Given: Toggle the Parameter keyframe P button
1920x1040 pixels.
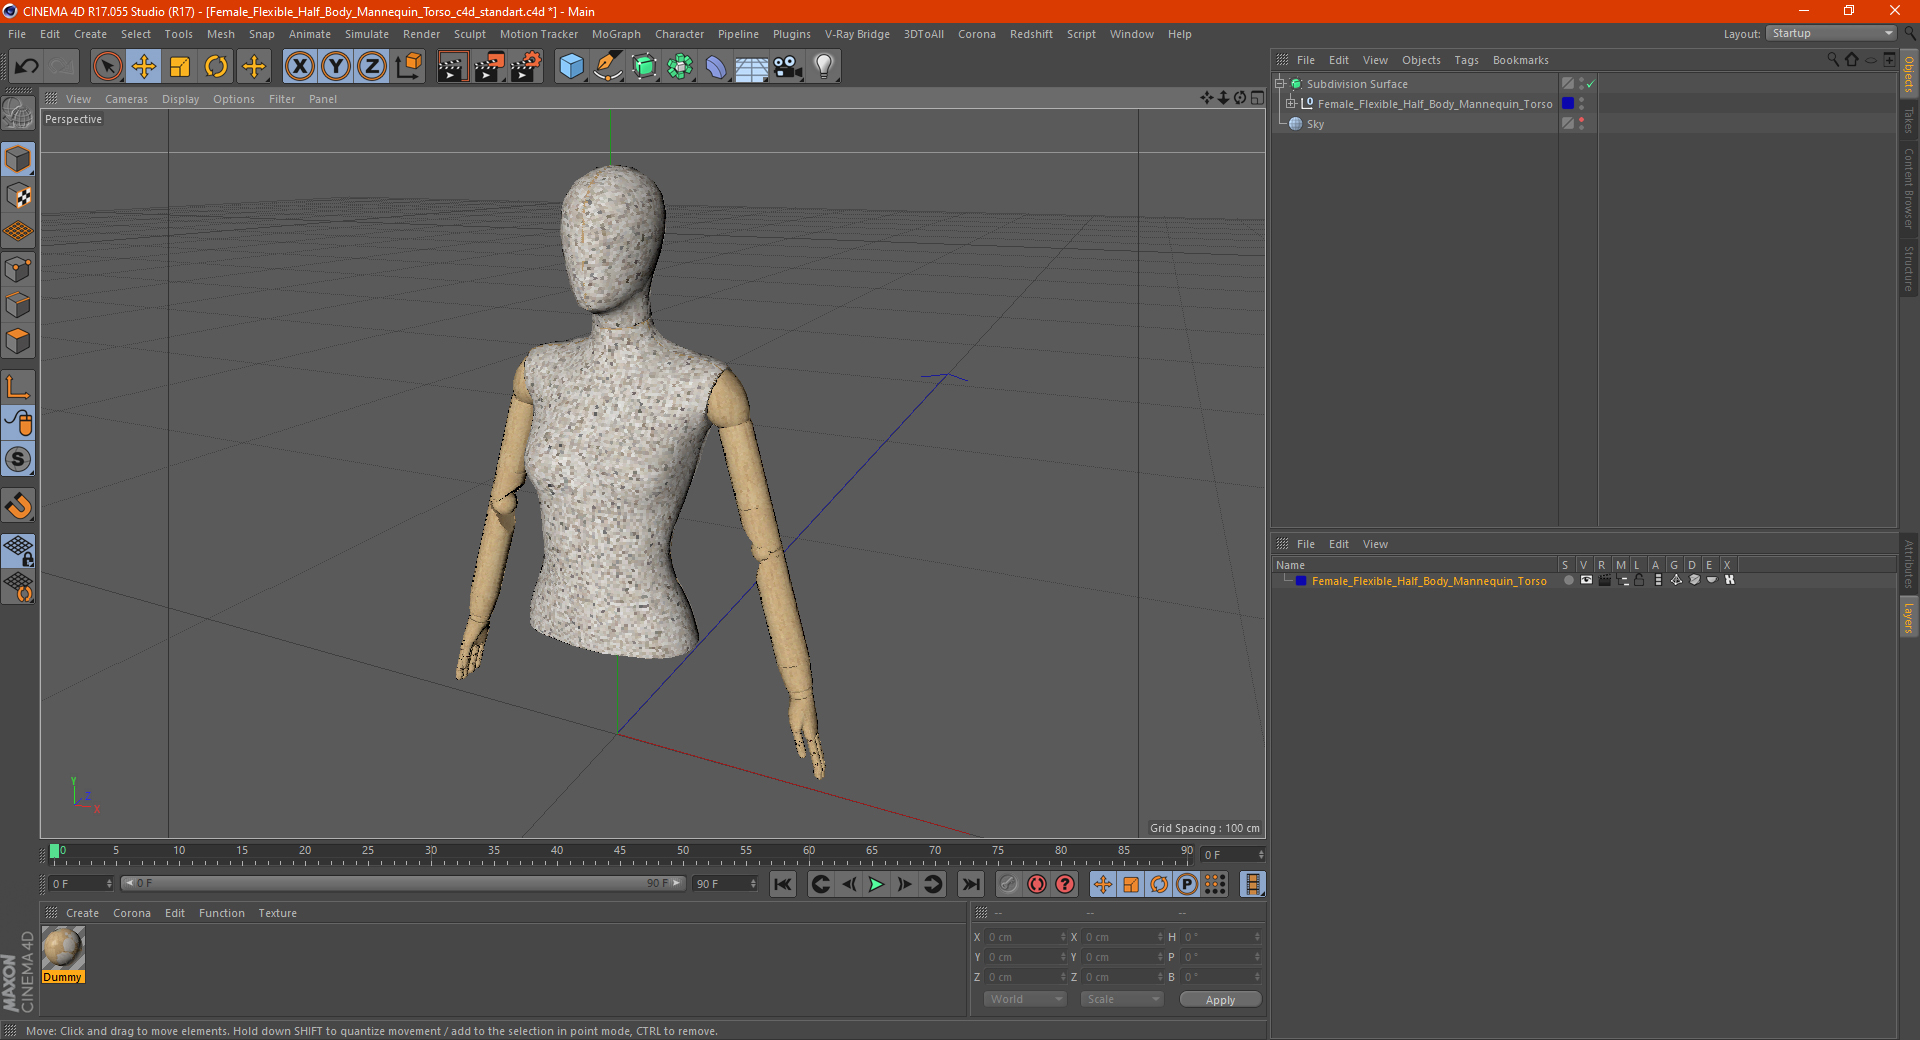Looking at the screenshot, I should pyautogui.click(x=1187, y=884).
